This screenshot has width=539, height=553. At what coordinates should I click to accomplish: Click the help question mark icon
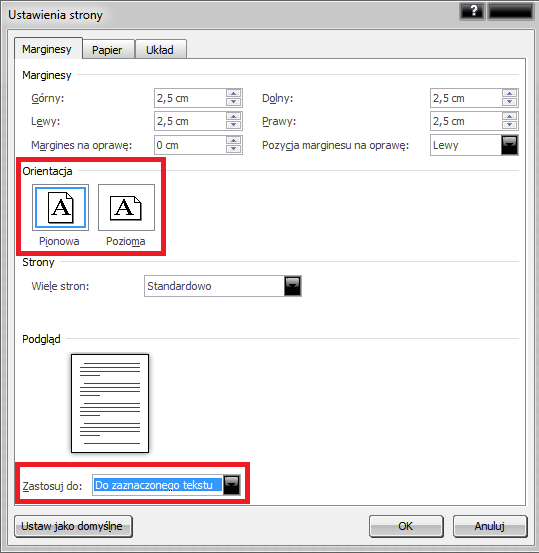[473, 11]
